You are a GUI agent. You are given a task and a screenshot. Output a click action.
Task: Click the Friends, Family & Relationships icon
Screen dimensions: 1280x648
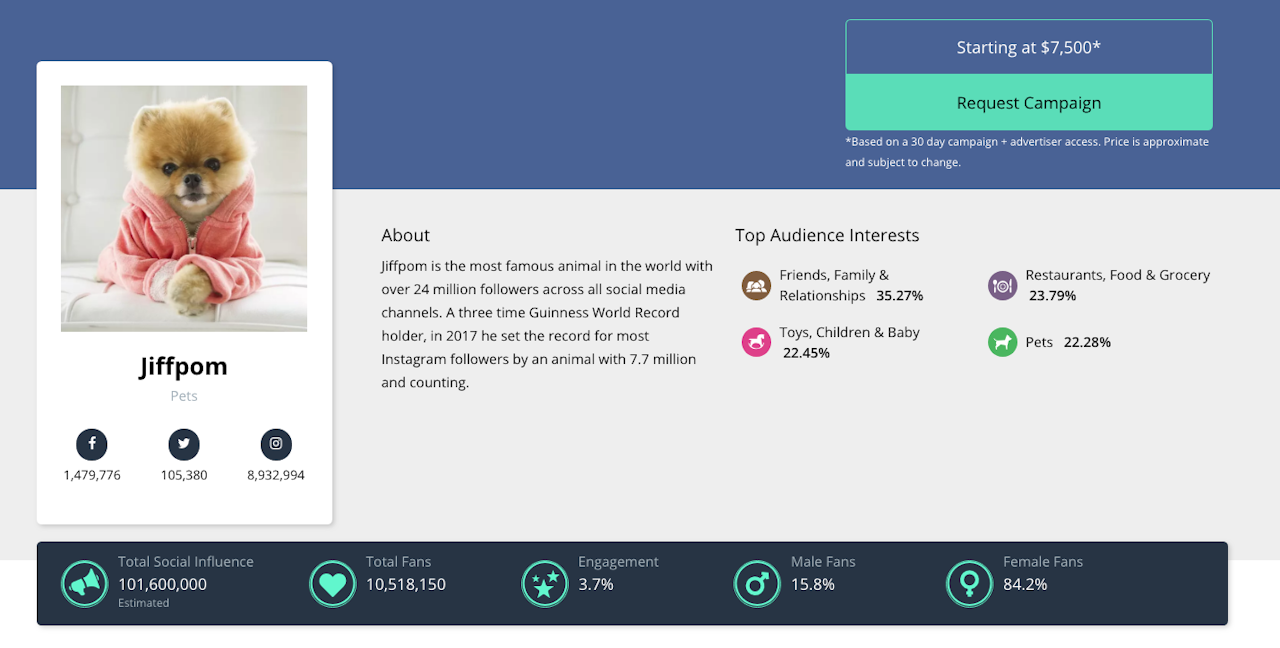click(756, 286)
